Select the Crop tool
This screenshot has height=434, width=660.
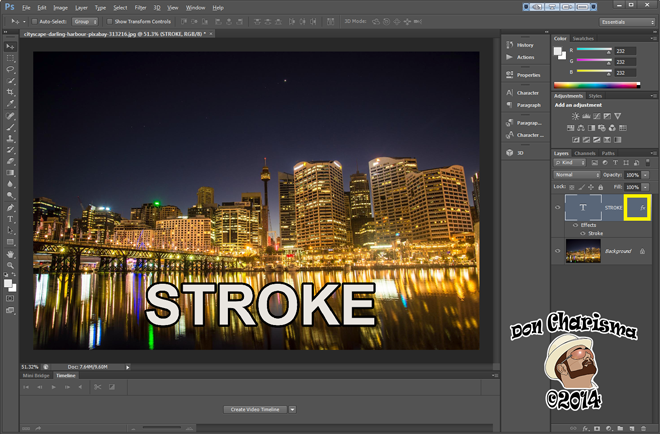10,92
